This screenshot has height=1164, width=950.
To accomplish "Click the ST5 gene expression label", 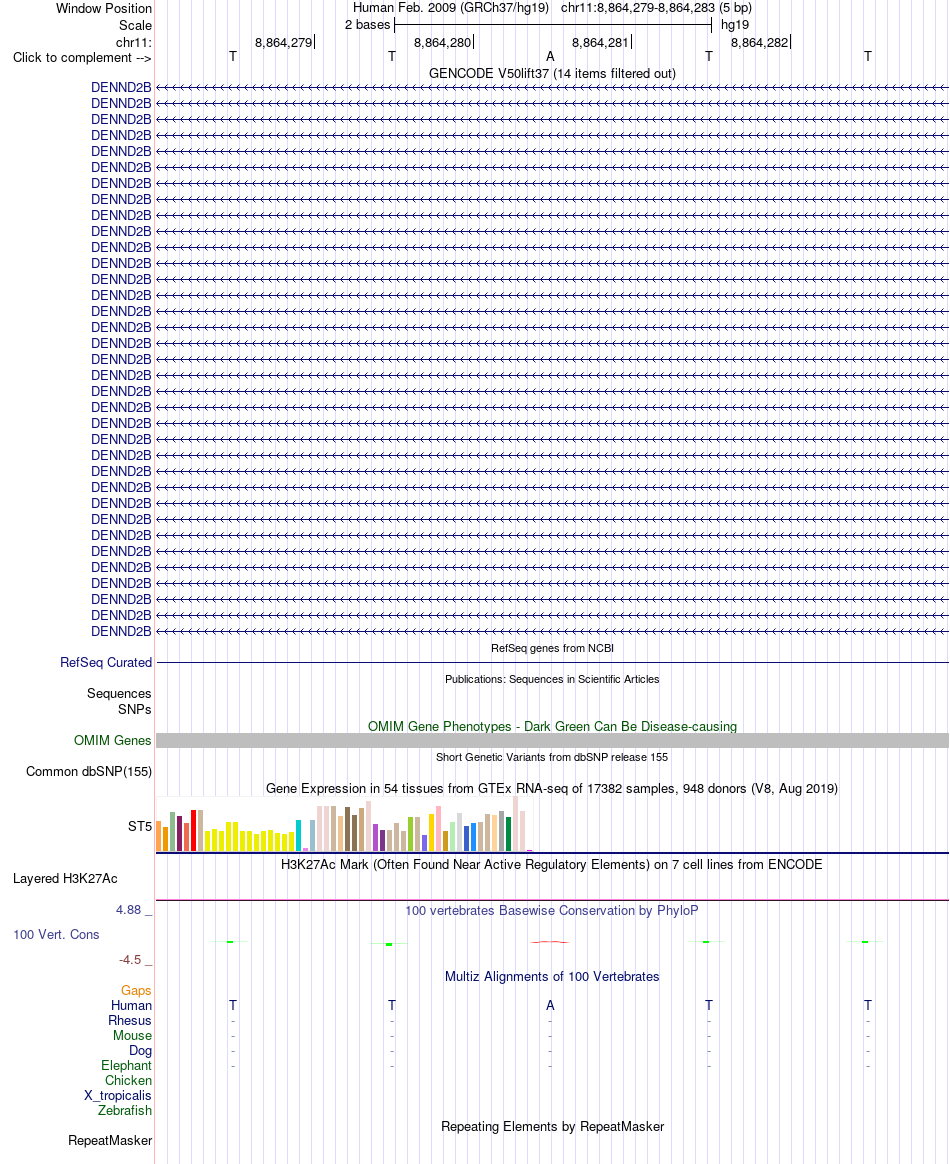I will pyautogui.click(x=140, y=826).
